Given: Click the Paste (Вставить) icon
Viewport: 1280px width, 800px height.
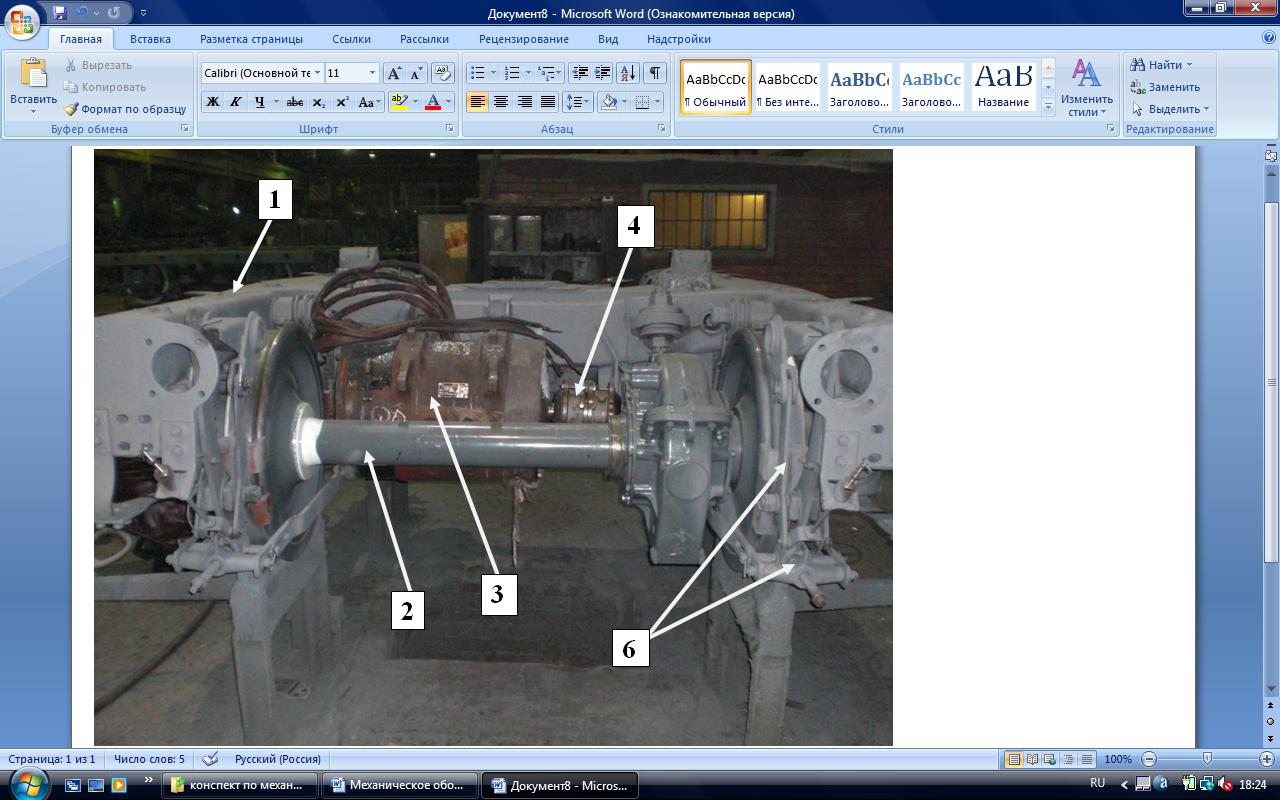Looking at the screenshot, I should (33, 75).
